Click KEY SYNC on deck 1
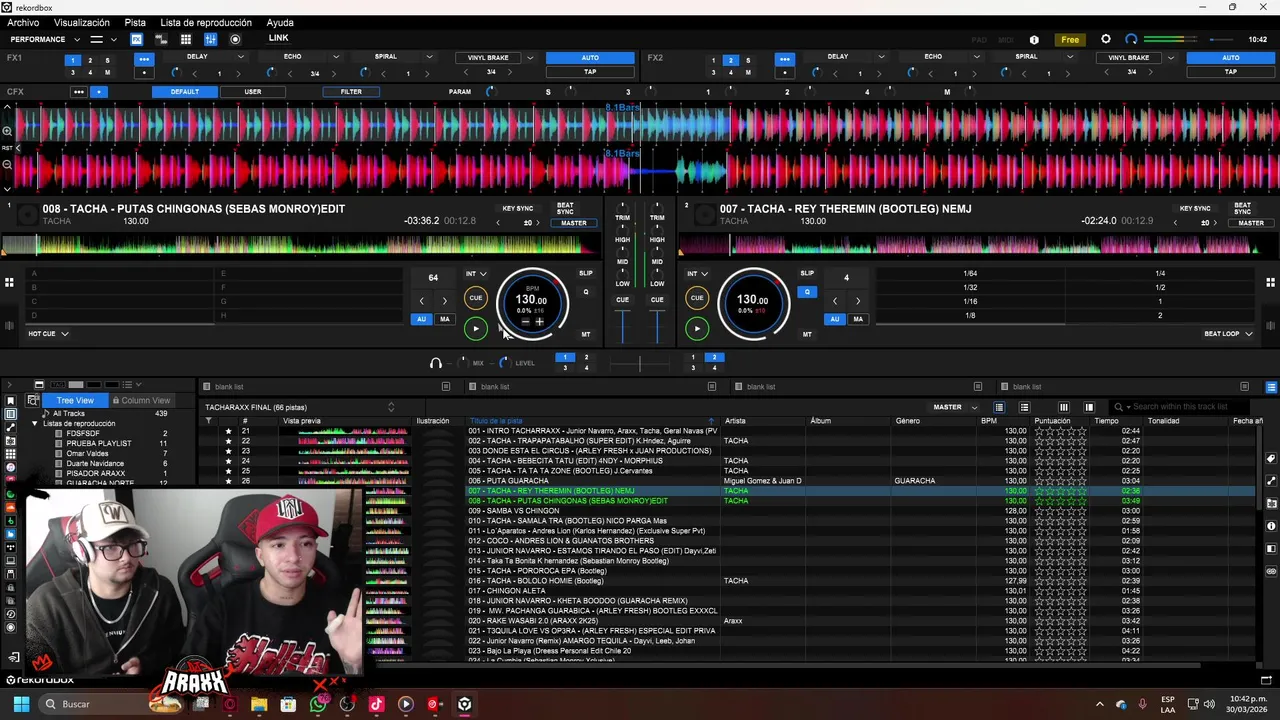This screenshot has height=720, width=1280. tap(518, 208)
